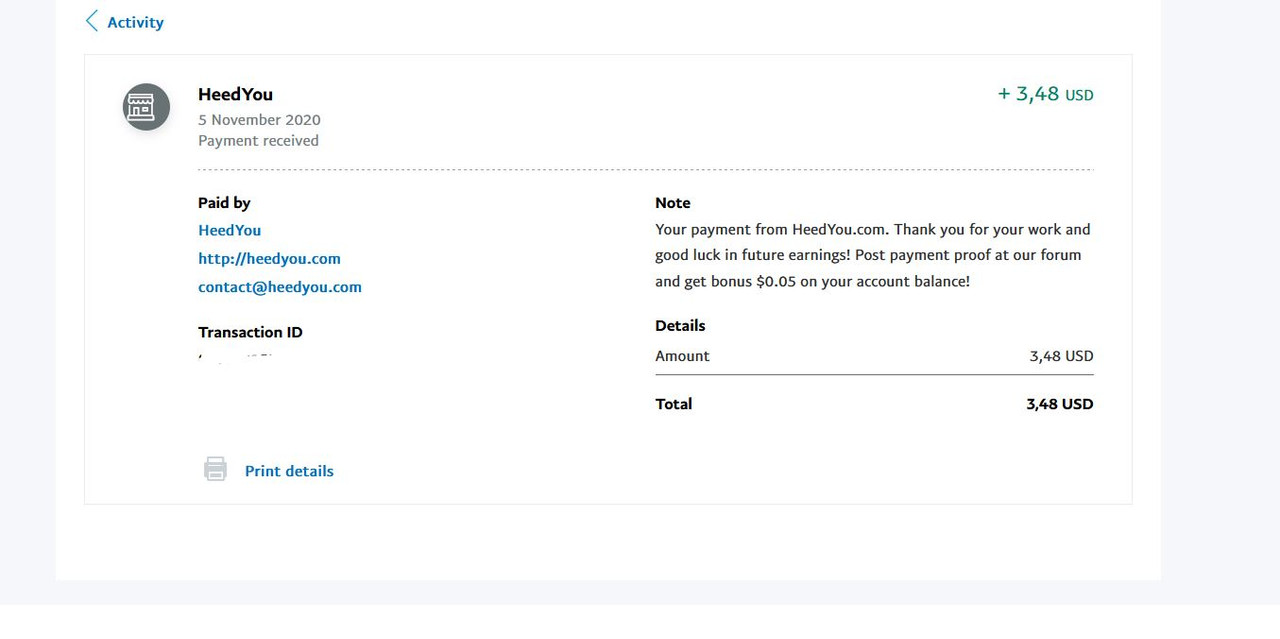Go back using the Activity chevron arrow
The image size is (1280, 639).
(92, 21)
